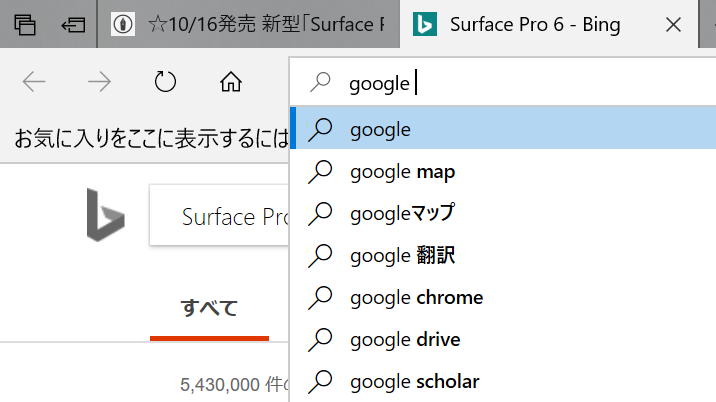This screenshot has width=716, height=402.
Task: Click search icon beside google chrome
Action: point(320,298)
